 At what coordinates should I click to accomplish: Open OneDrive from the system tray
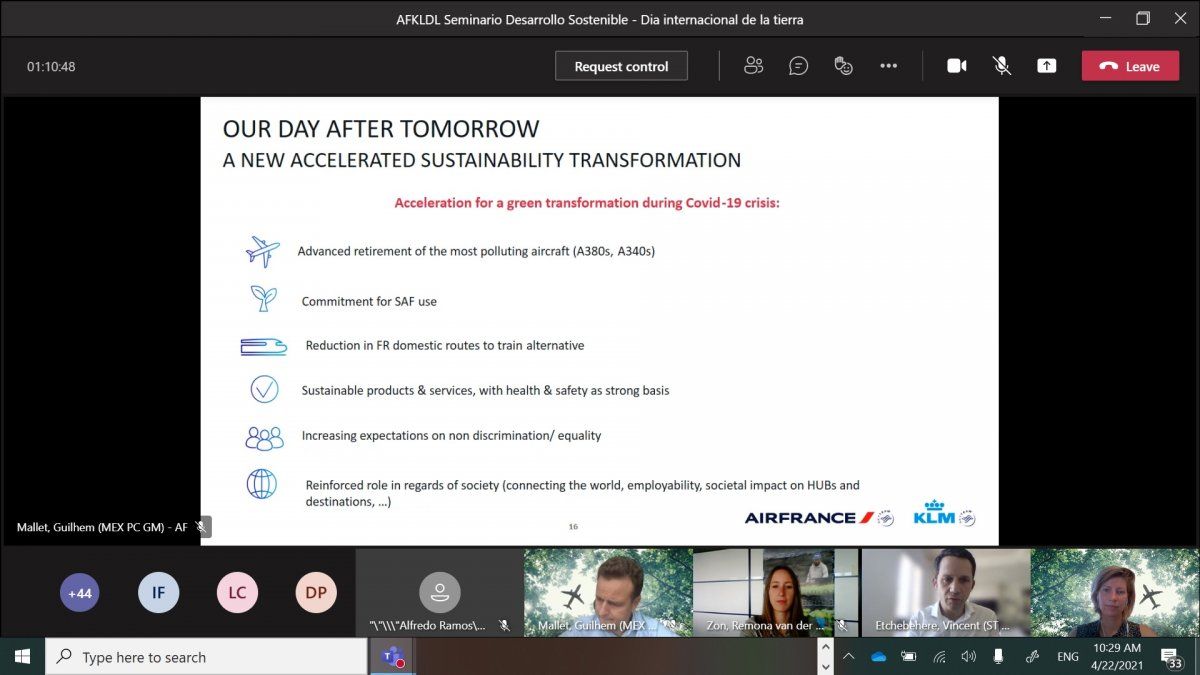[x=878, y=657]
